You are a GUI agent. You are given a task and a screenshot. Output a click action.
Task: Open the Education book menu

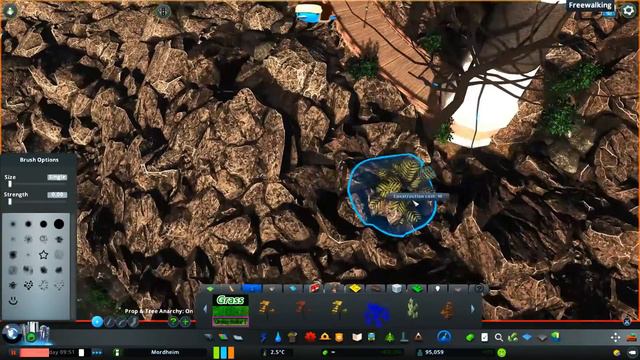(x=357, y=338)
